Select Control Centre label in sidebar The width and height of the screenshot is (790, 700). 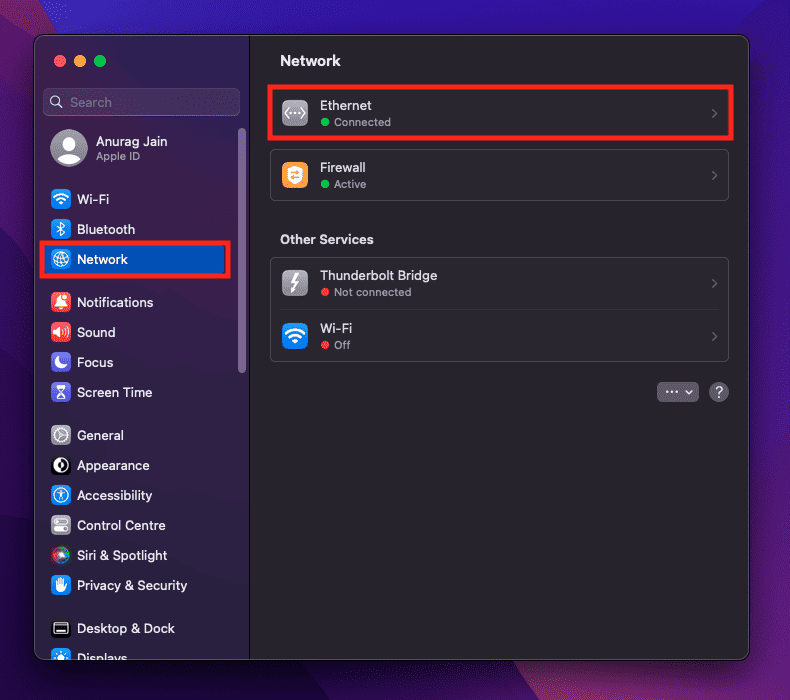click(x=121, y=526)
